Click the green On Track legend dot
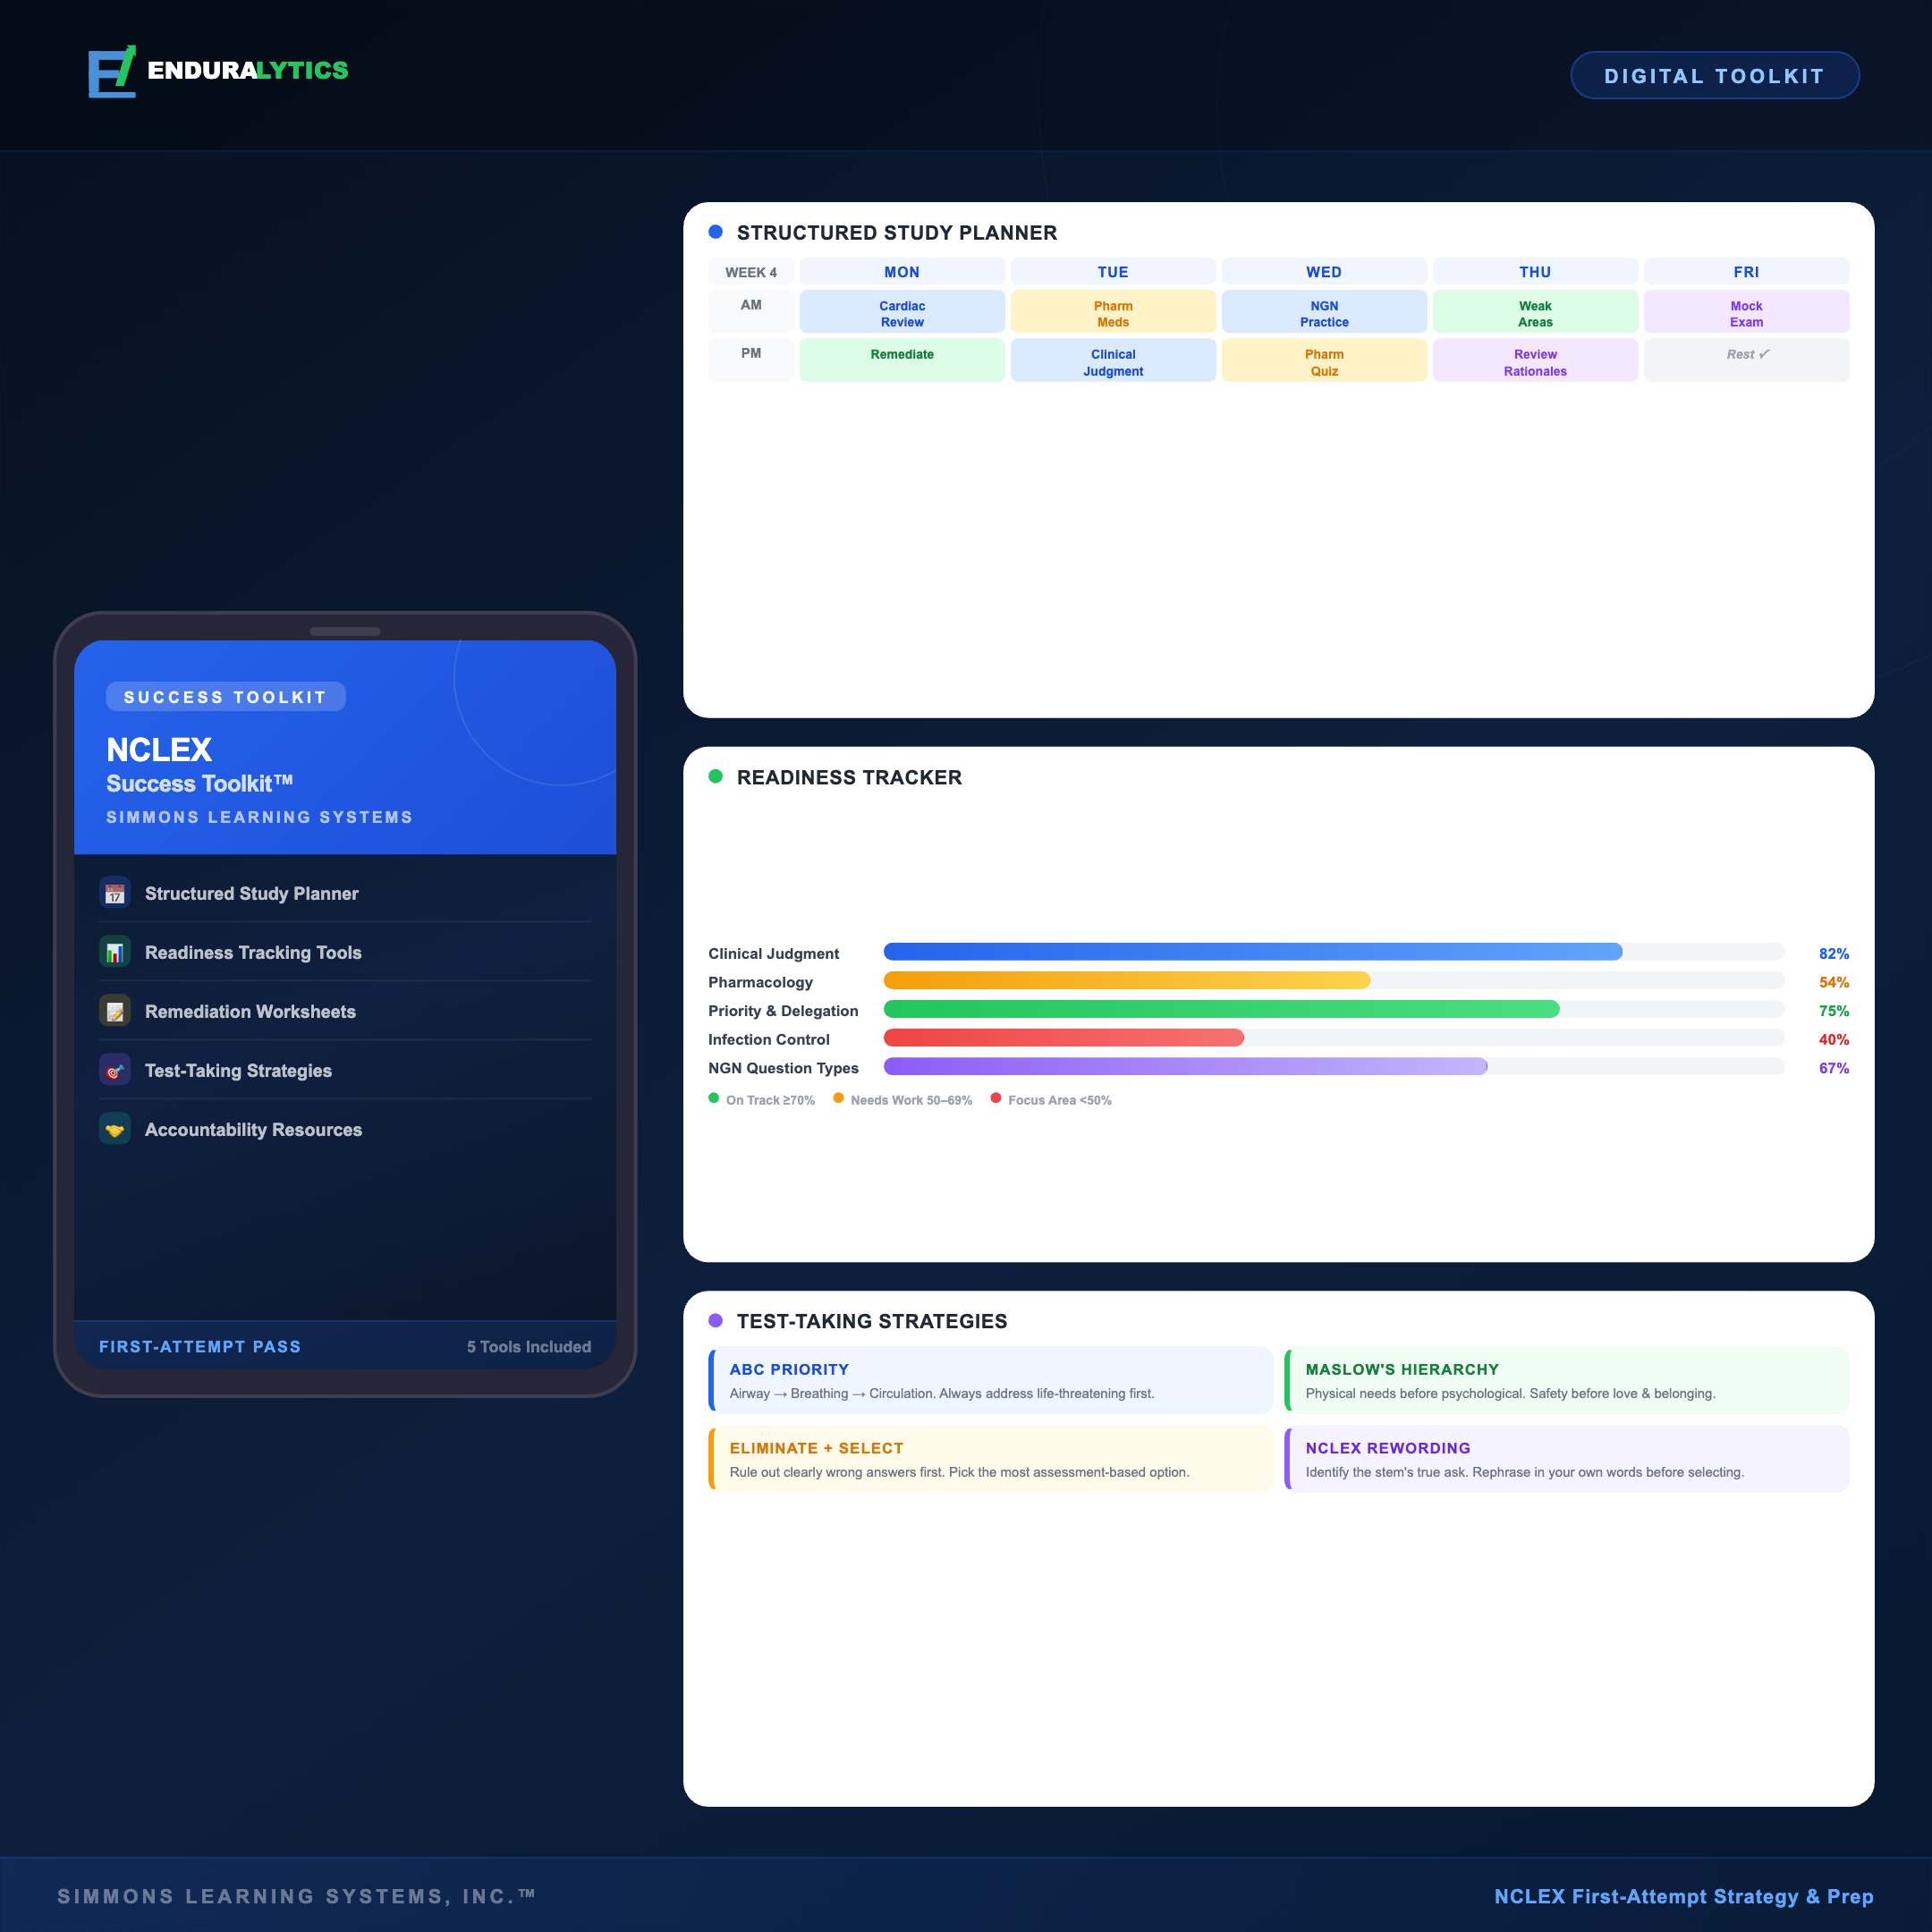1932x1932 pixels. point(714,1098)
